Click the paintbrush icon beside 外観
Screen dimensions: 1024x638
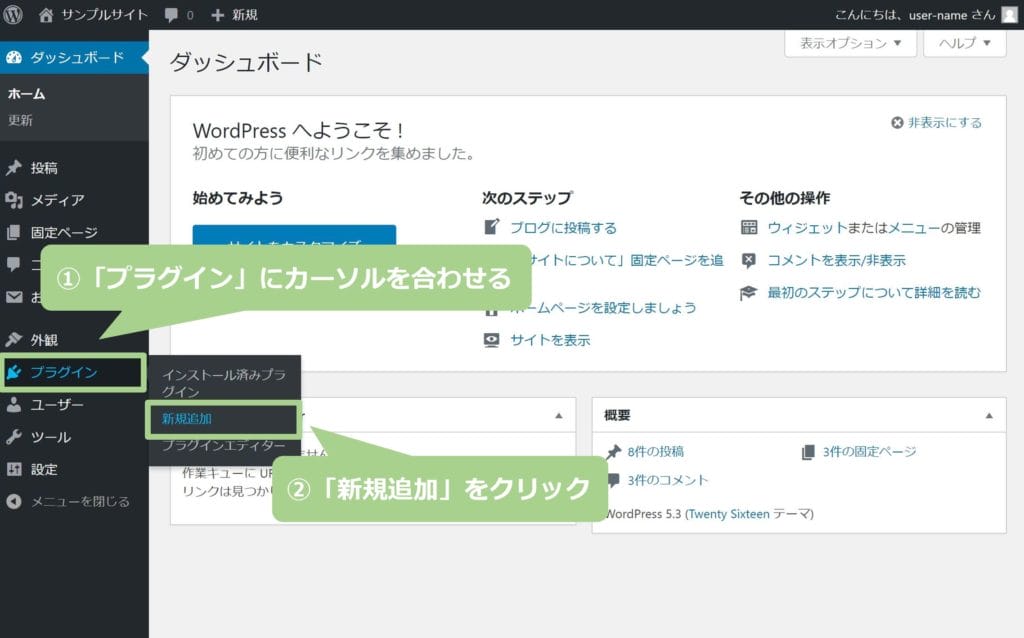[14, 340]
